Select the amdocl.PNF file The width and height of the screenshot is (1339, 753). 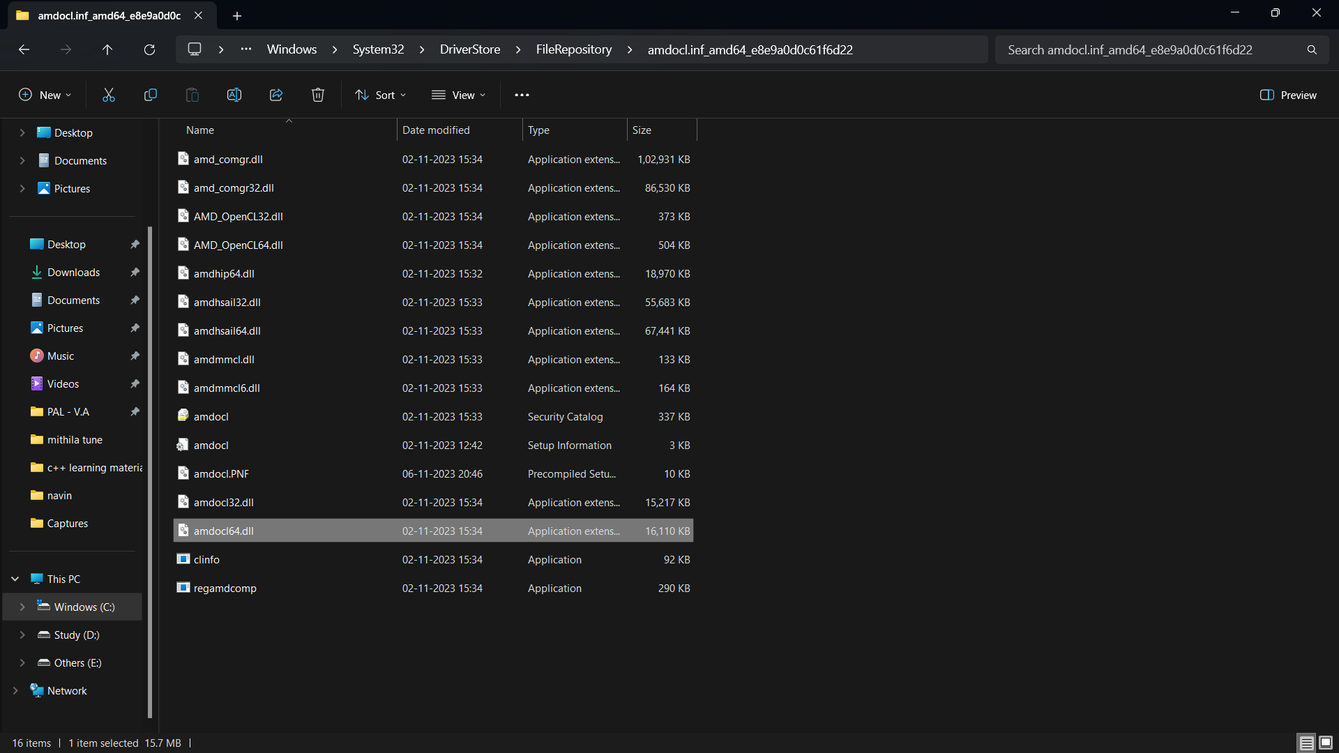pos(433,474)
